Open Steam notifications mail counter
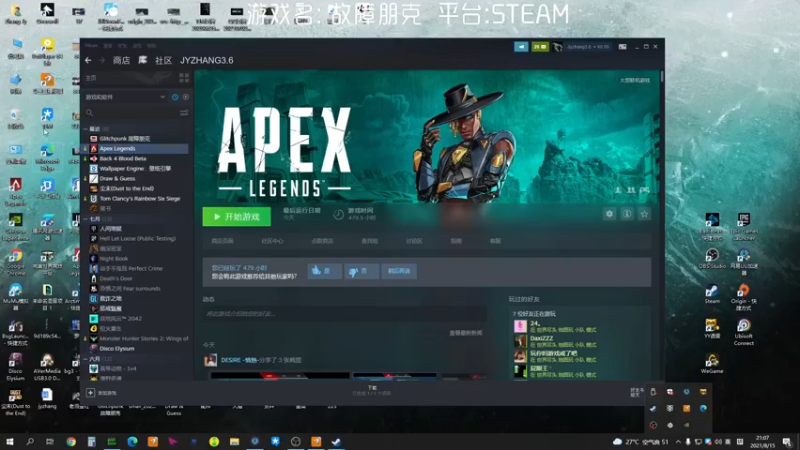Screen dimensions: 800x450 pyautogui.click(x=540, y=46)
